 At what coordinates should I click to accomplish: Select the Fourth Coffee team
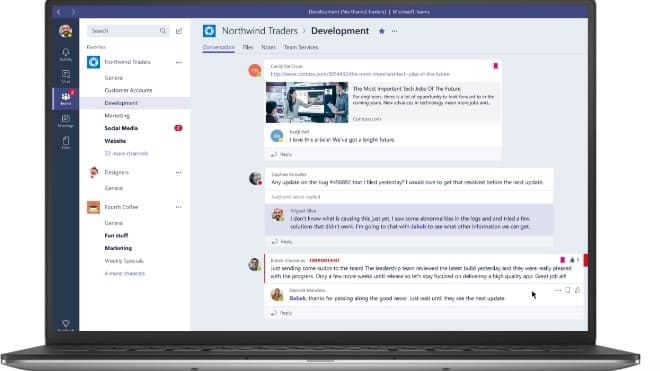click(121, 207)
